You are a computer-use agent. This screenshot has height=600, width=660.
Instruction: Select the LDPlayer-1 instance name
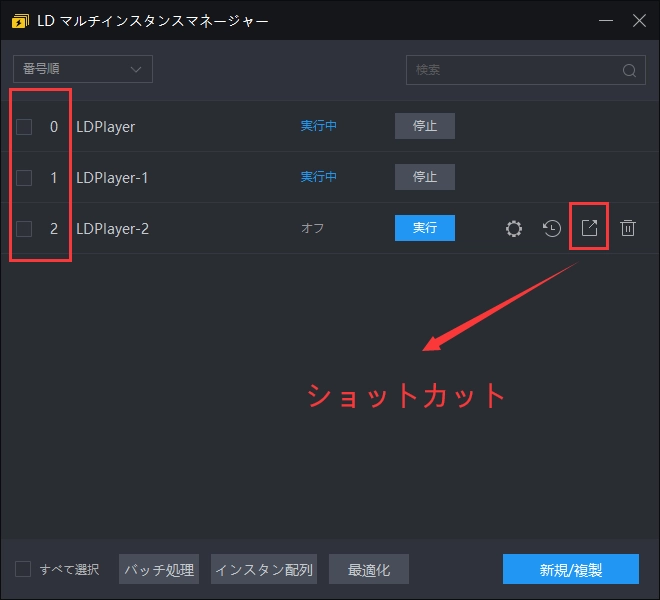(x=112, y=178)
